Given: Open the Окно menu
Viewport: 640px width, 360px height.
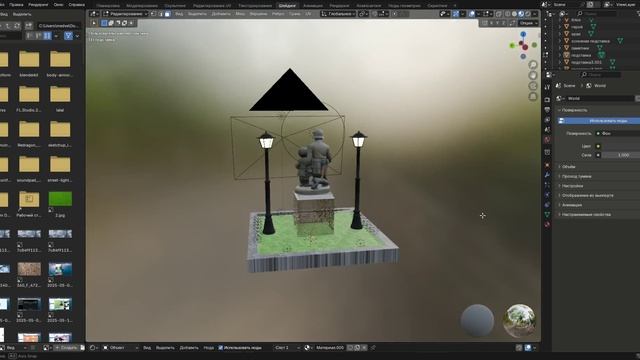Looking at the screenshot, I should 58,5.
